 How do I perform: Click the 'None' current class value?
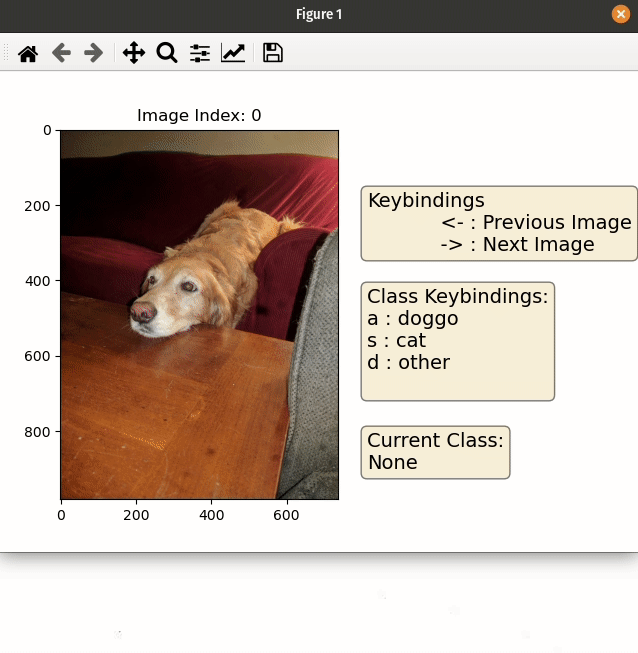click(x=393, y=463)
